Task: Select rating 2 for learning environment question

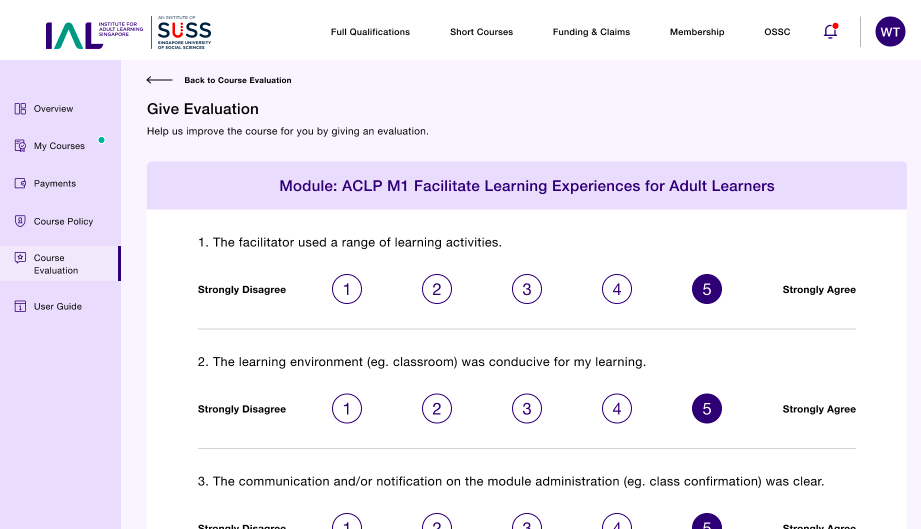Action: (436, 409)
